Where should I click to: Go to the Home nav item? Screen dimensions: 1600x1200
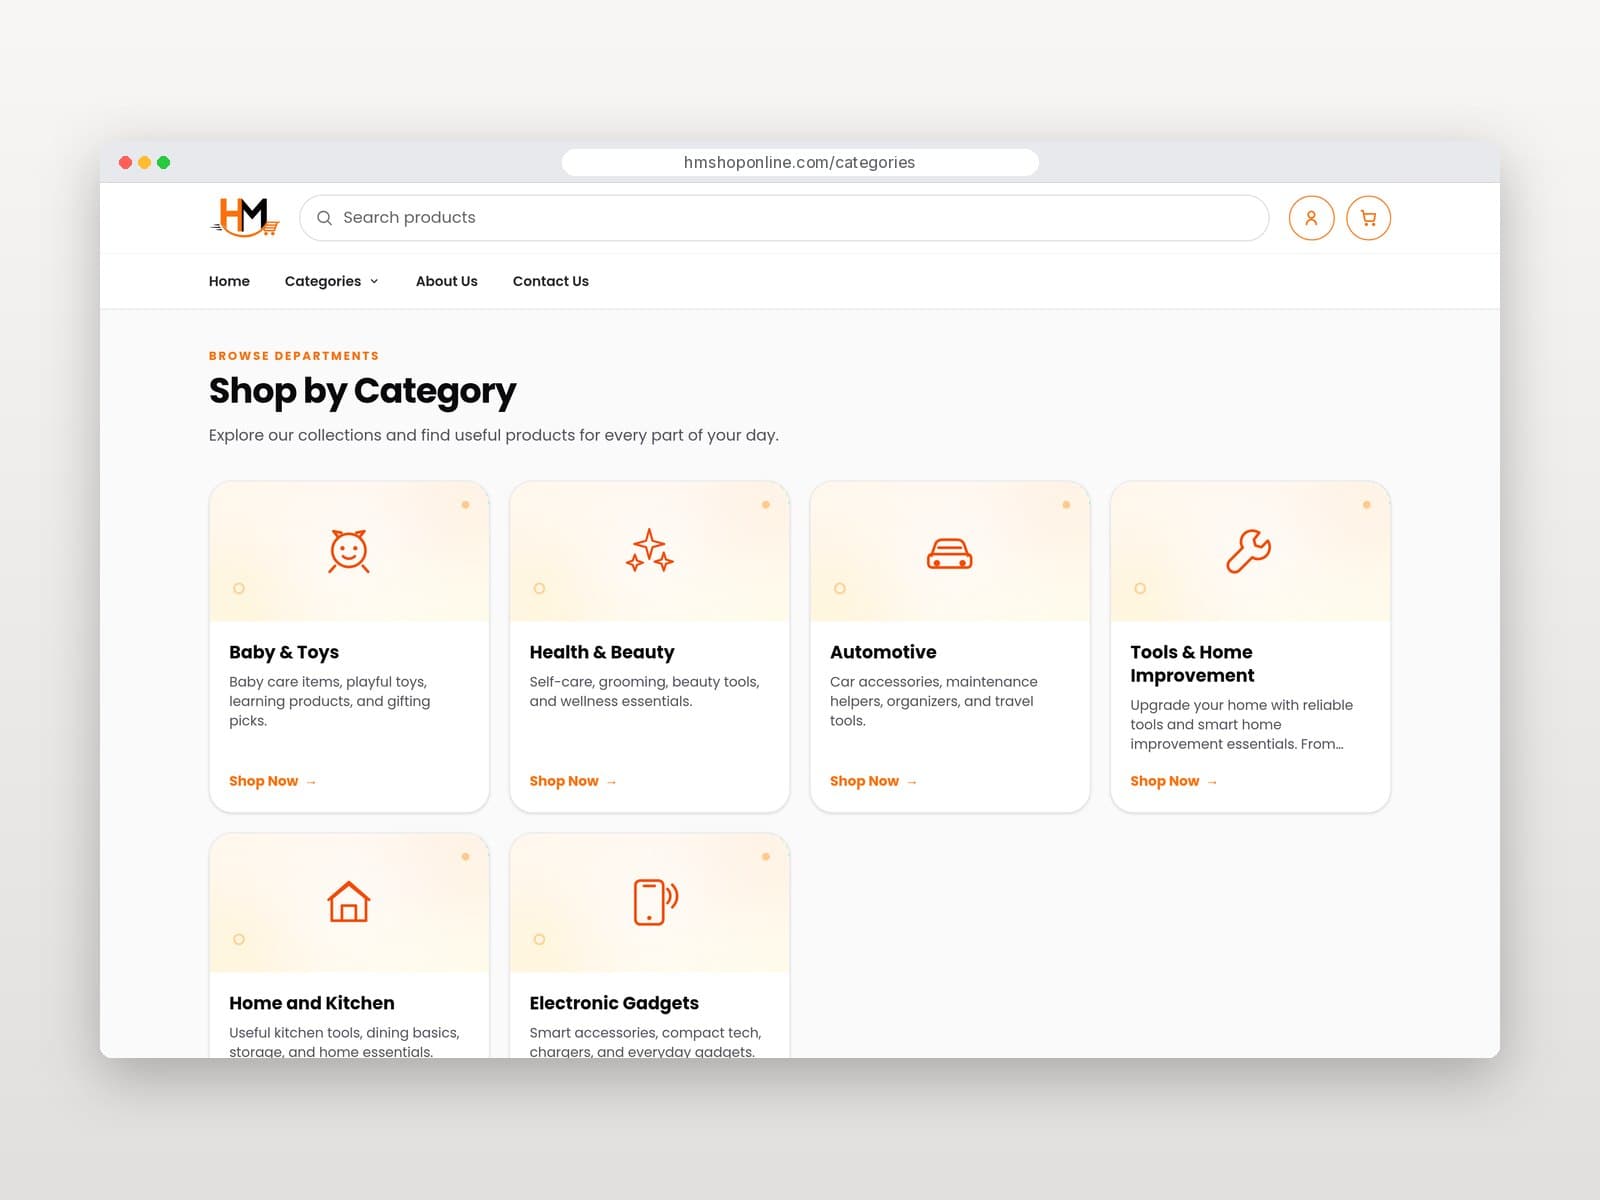pyautogui.click(x=229, y=281)
